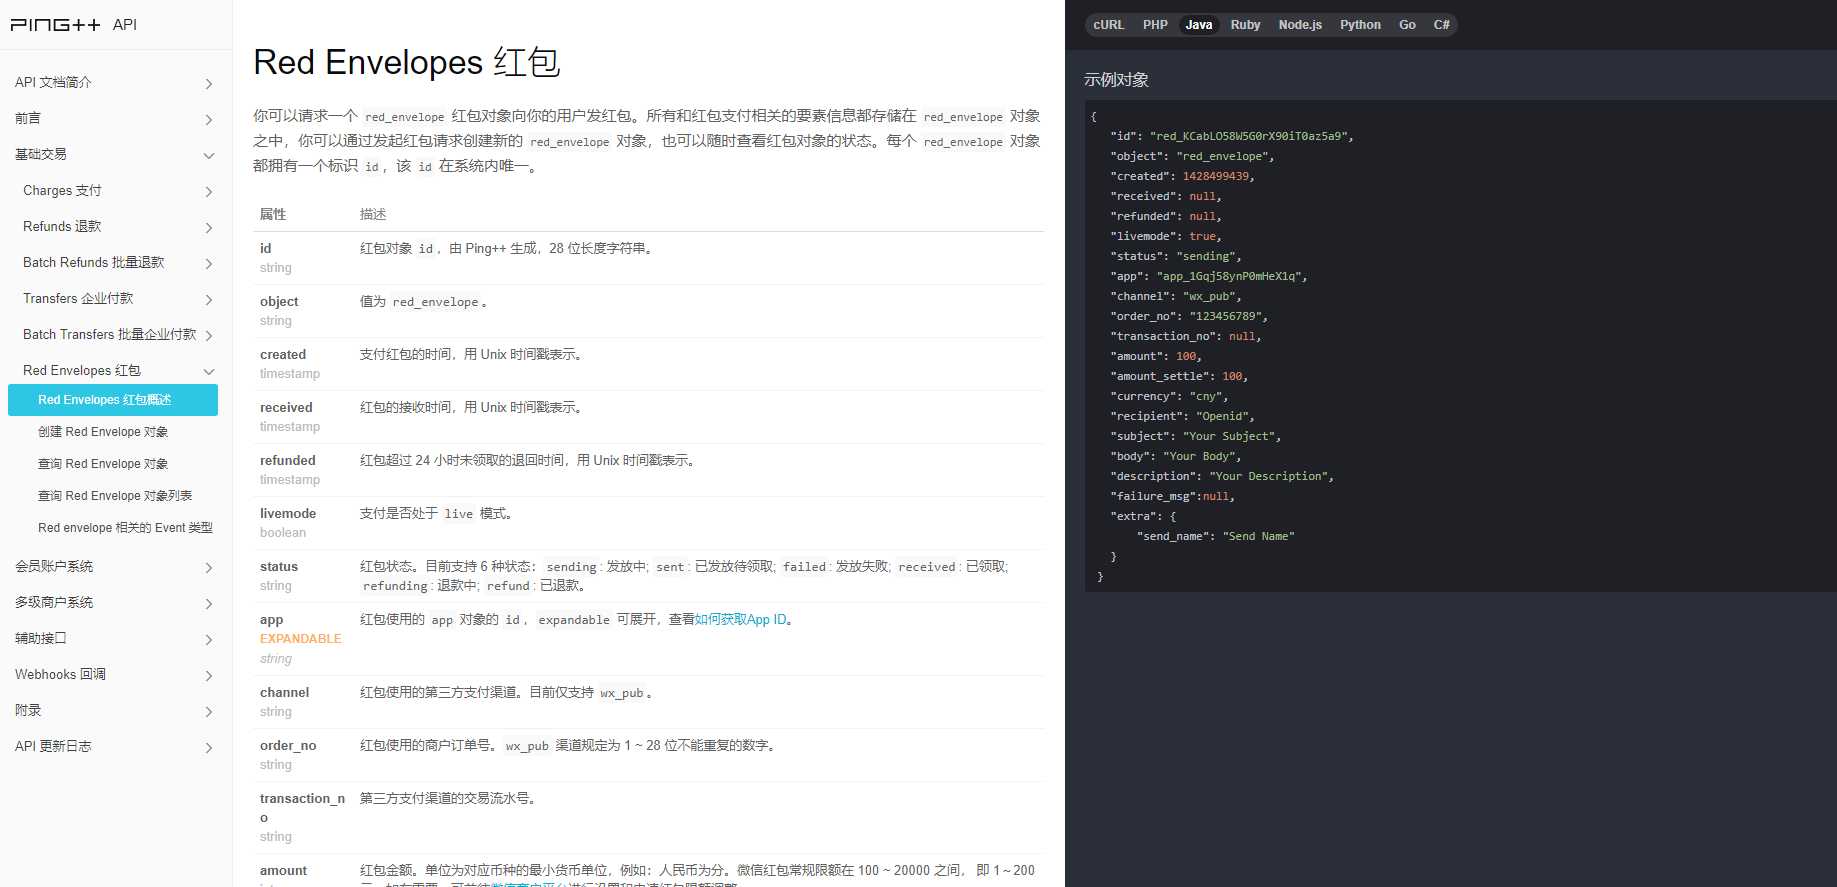Select Transfers 企业付款 in sidebar
The height and width of the screenshot is (887, 1837).
click(x=78, y=298)
